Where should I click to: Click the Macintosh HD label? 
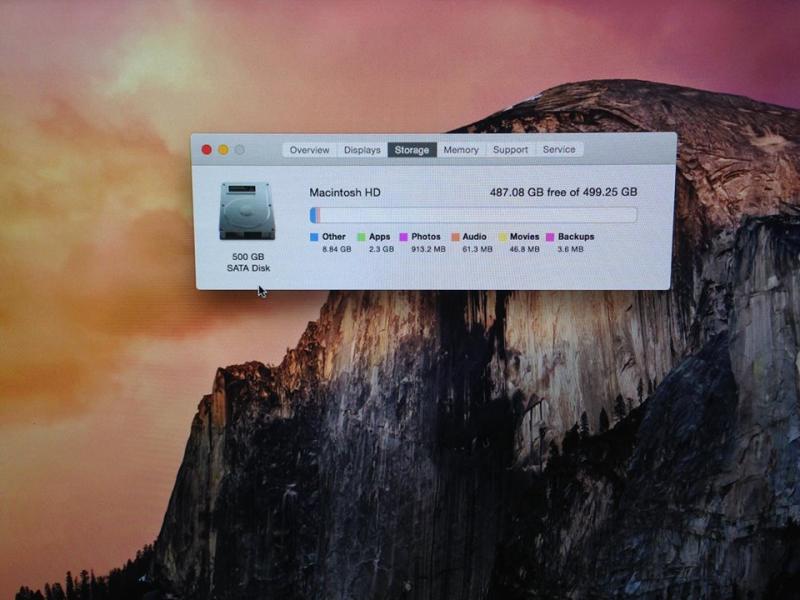(x=345, y=192)
